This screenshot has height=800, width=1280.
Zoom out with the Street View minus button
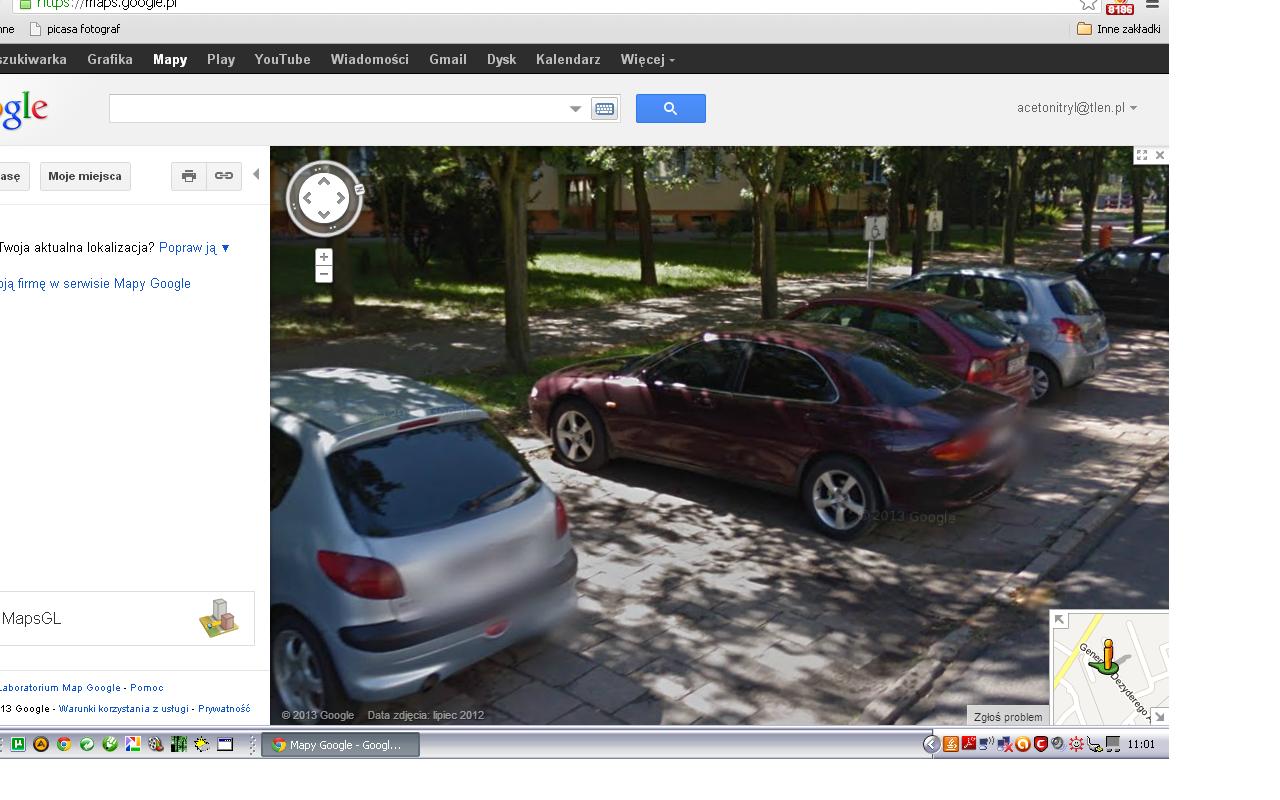click(x=323, y=274)
